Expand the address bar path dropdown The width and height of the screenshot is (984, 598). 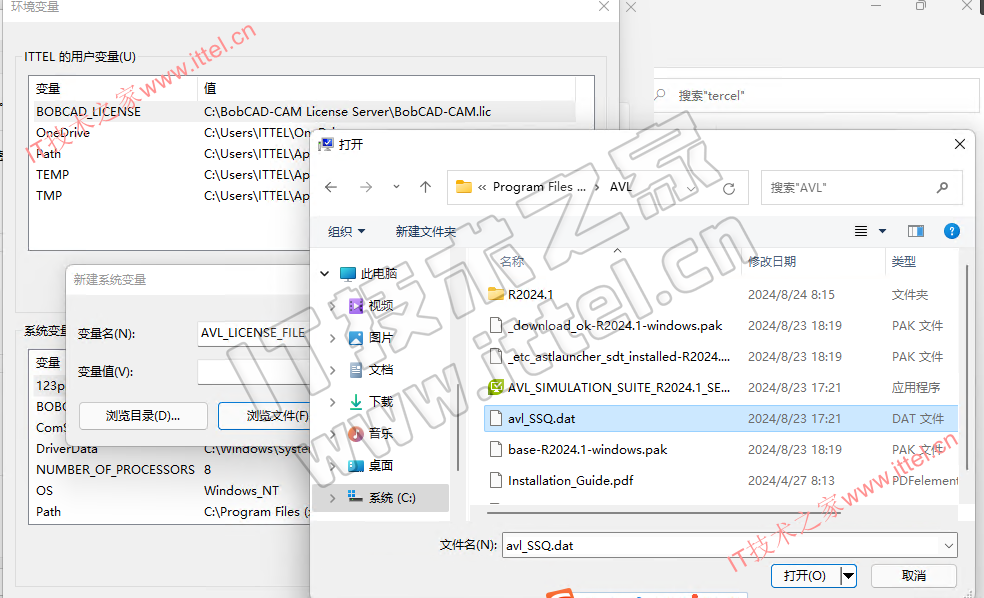[691, 188]
